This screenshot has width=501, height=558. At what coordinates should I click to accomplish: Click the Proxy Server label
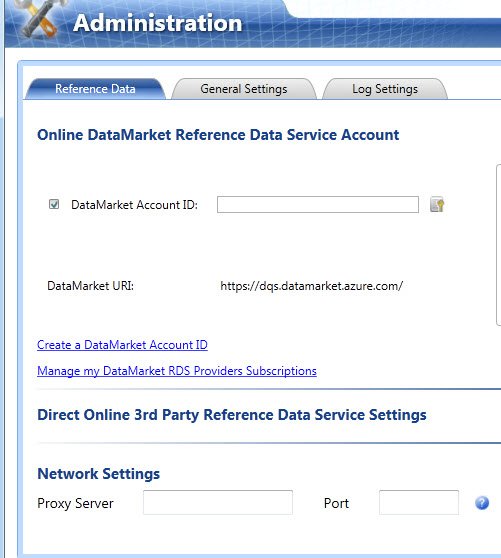75,503
